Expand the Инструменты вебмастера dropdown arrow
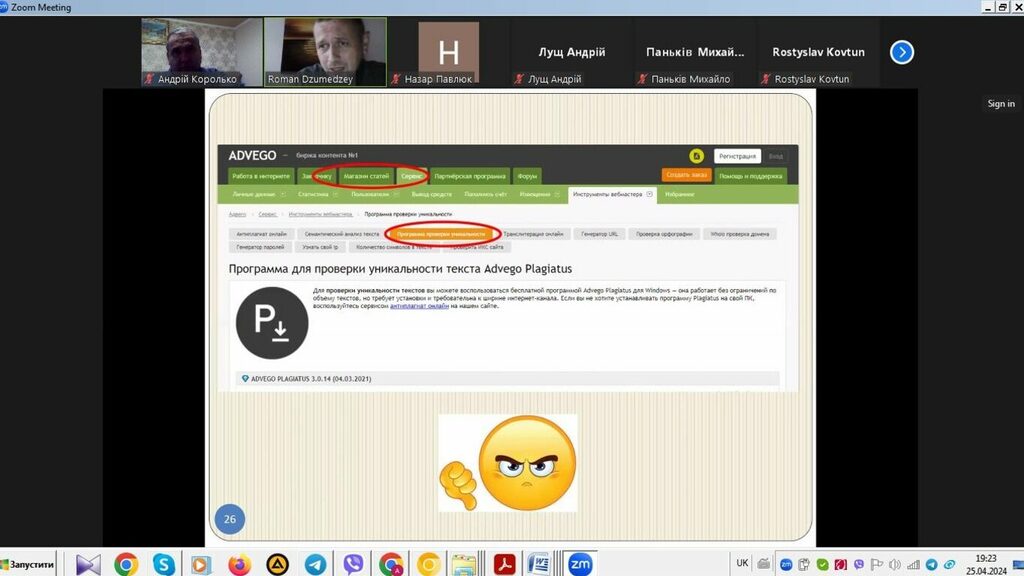The width and height of the screenshot is (1024, 576). [650, 194]
